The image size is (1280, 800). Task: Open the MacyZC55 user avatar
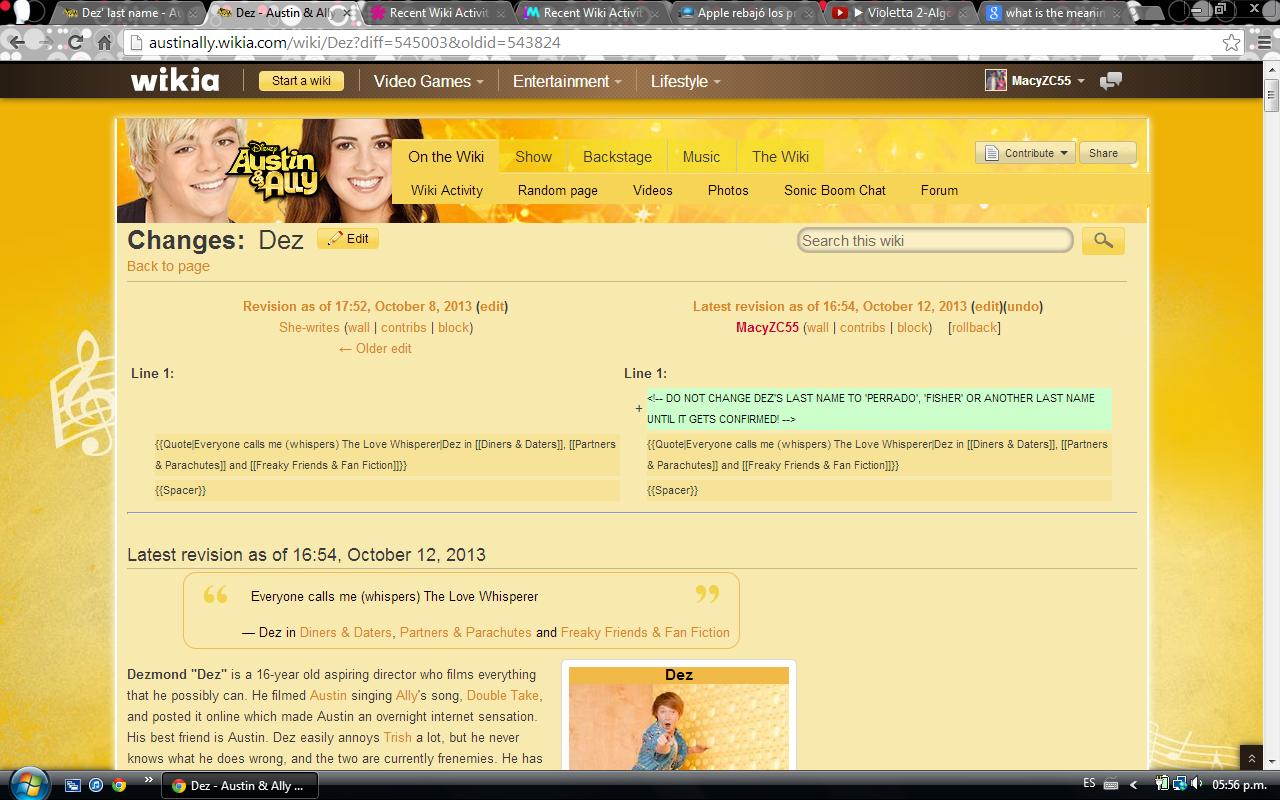pos(995,81)
